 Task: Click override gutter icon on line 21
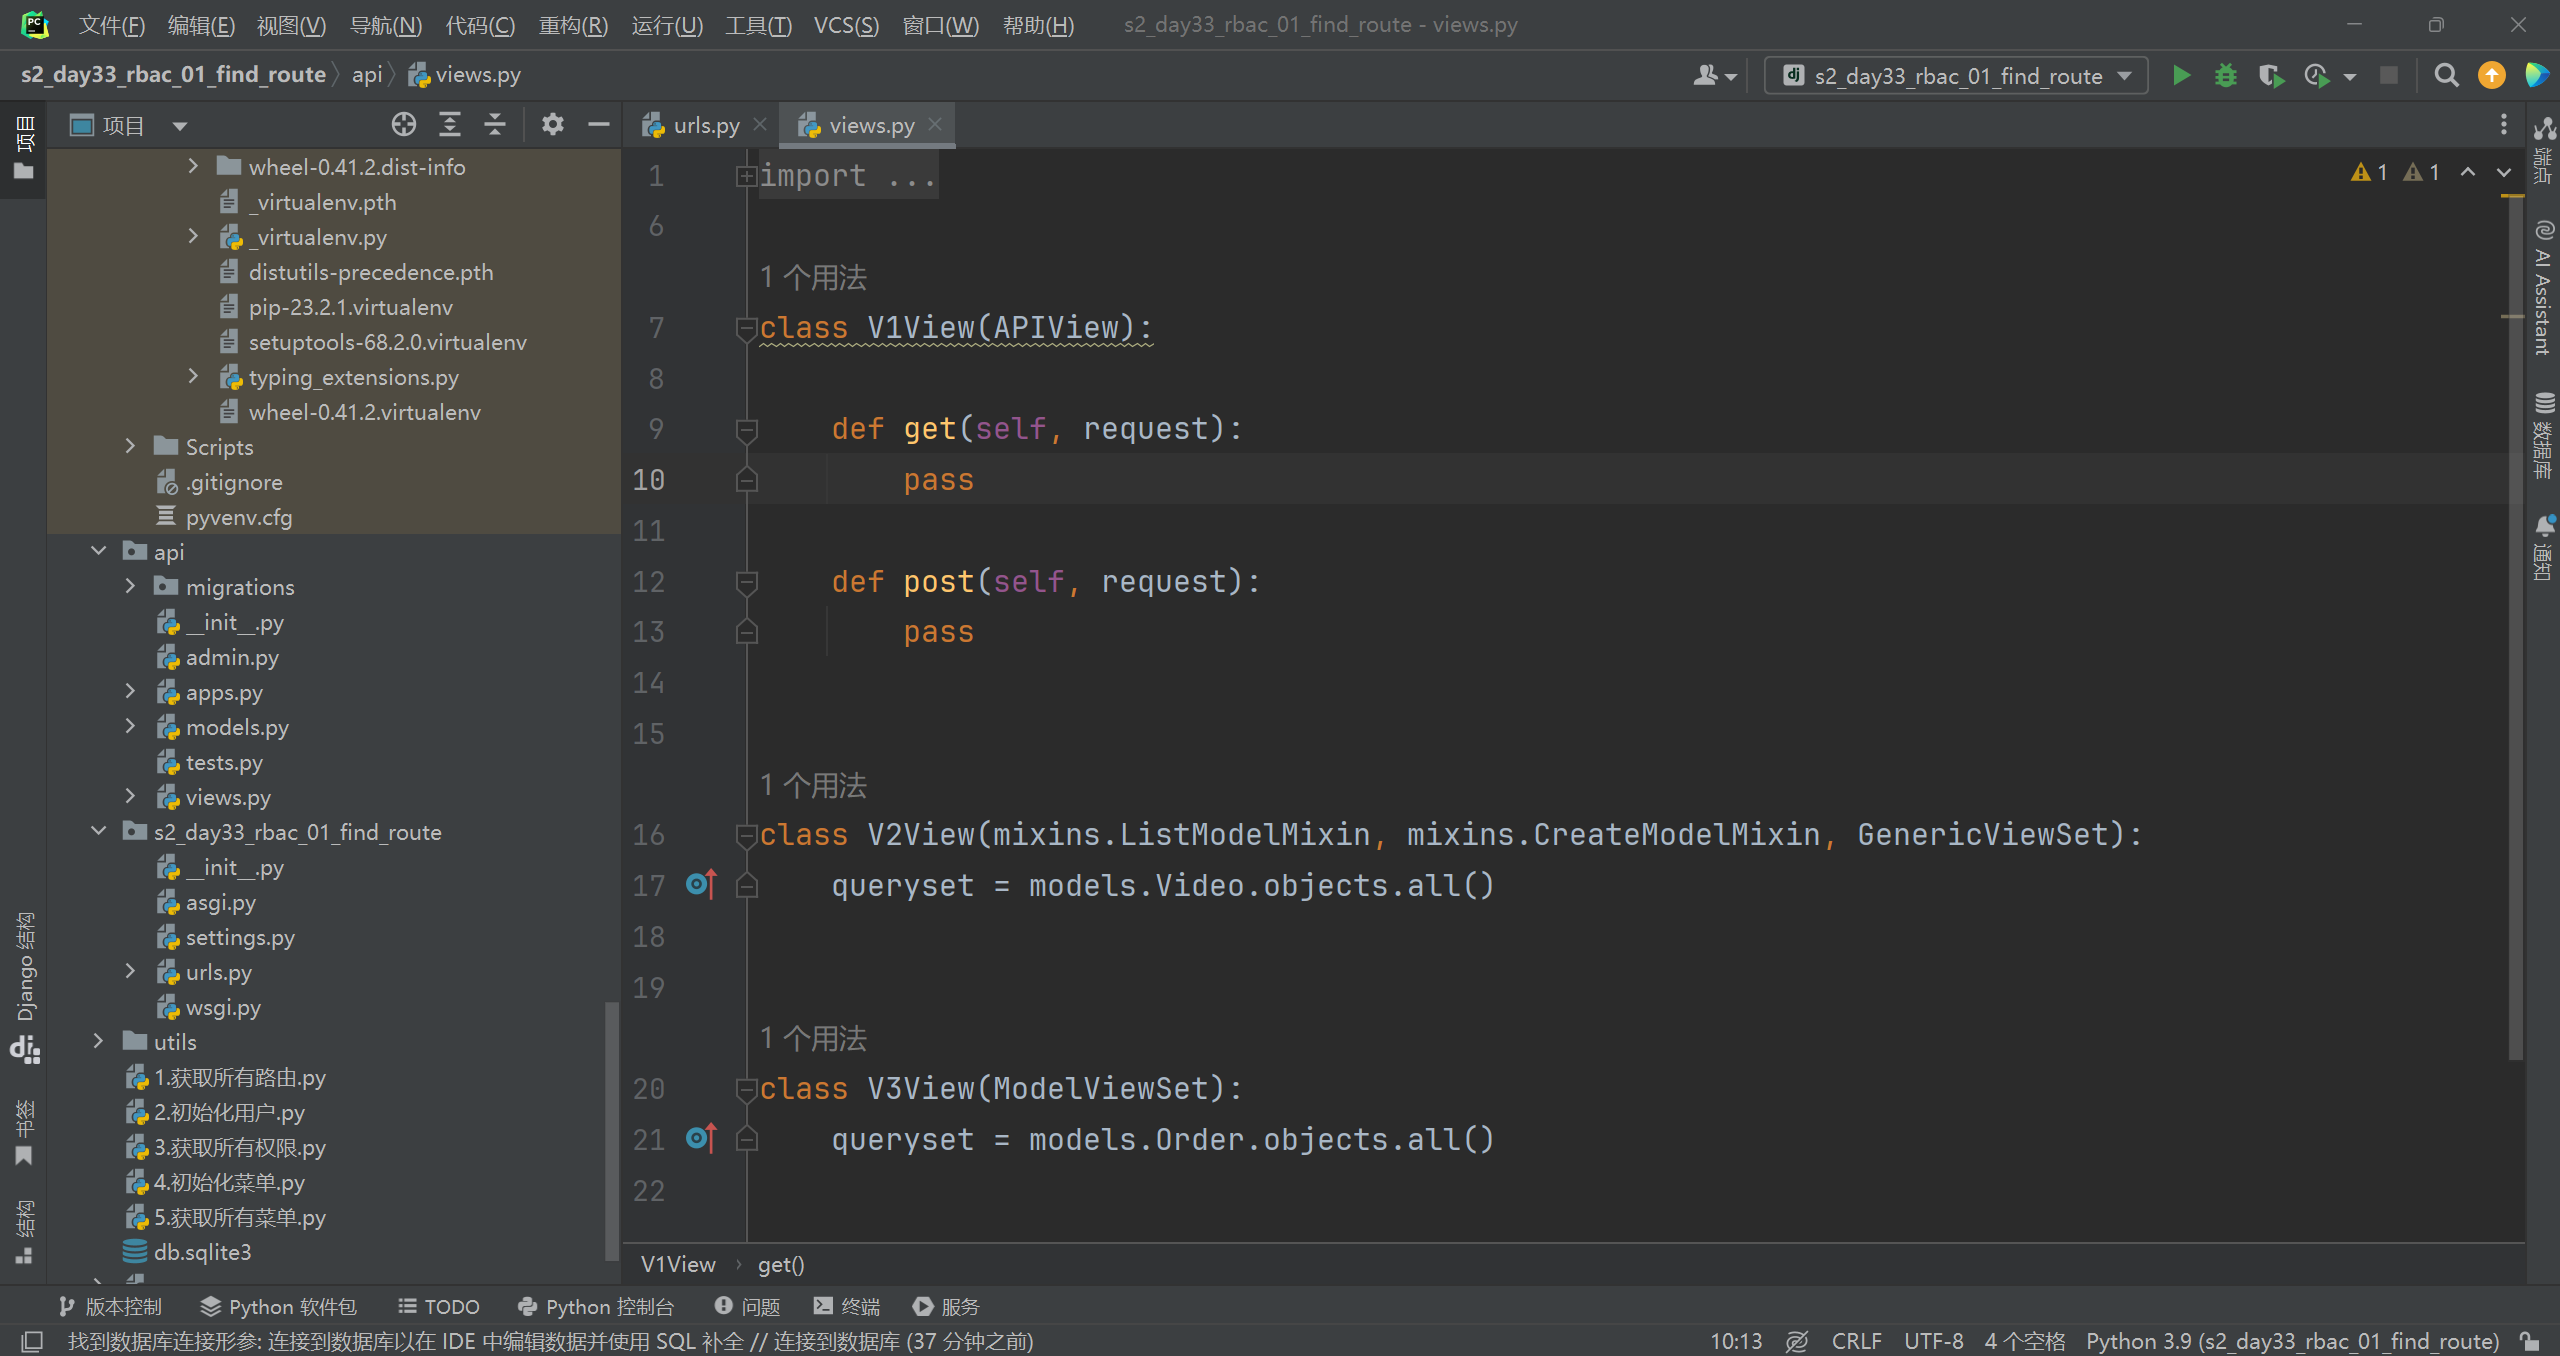[702, 1139]
